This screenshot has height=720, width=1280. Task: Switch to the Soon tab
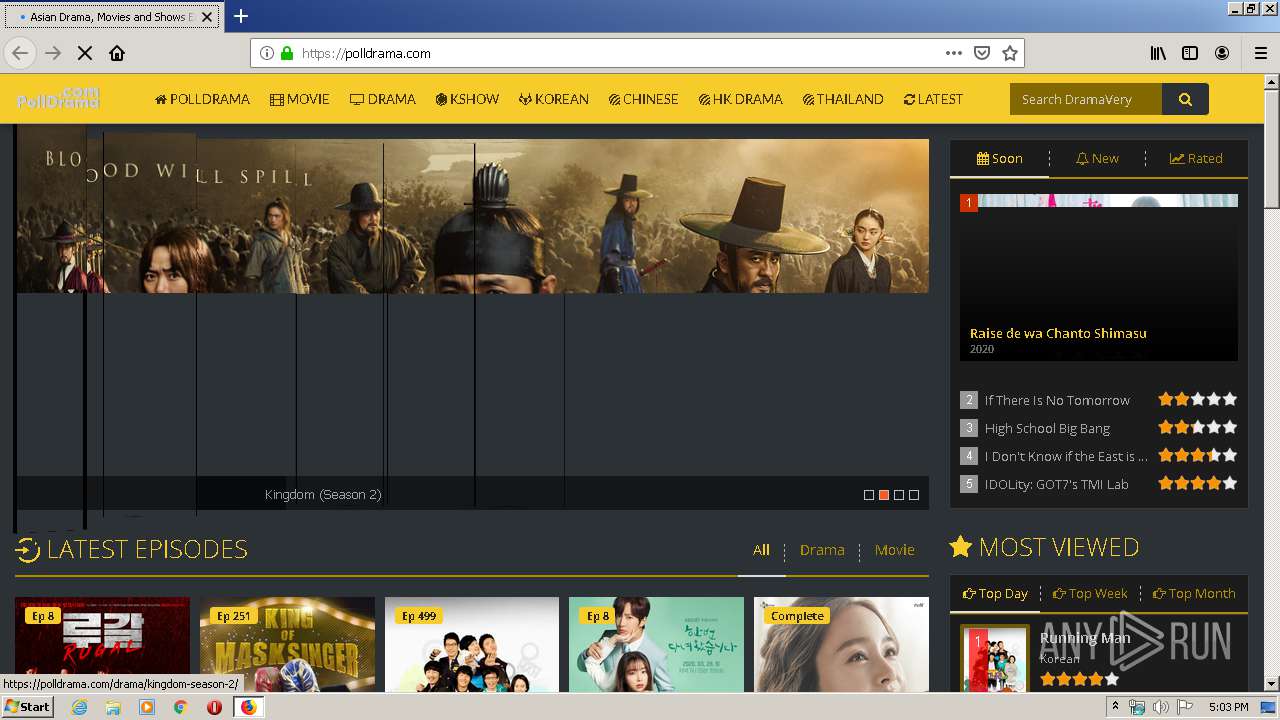click(x=999, y=158)
